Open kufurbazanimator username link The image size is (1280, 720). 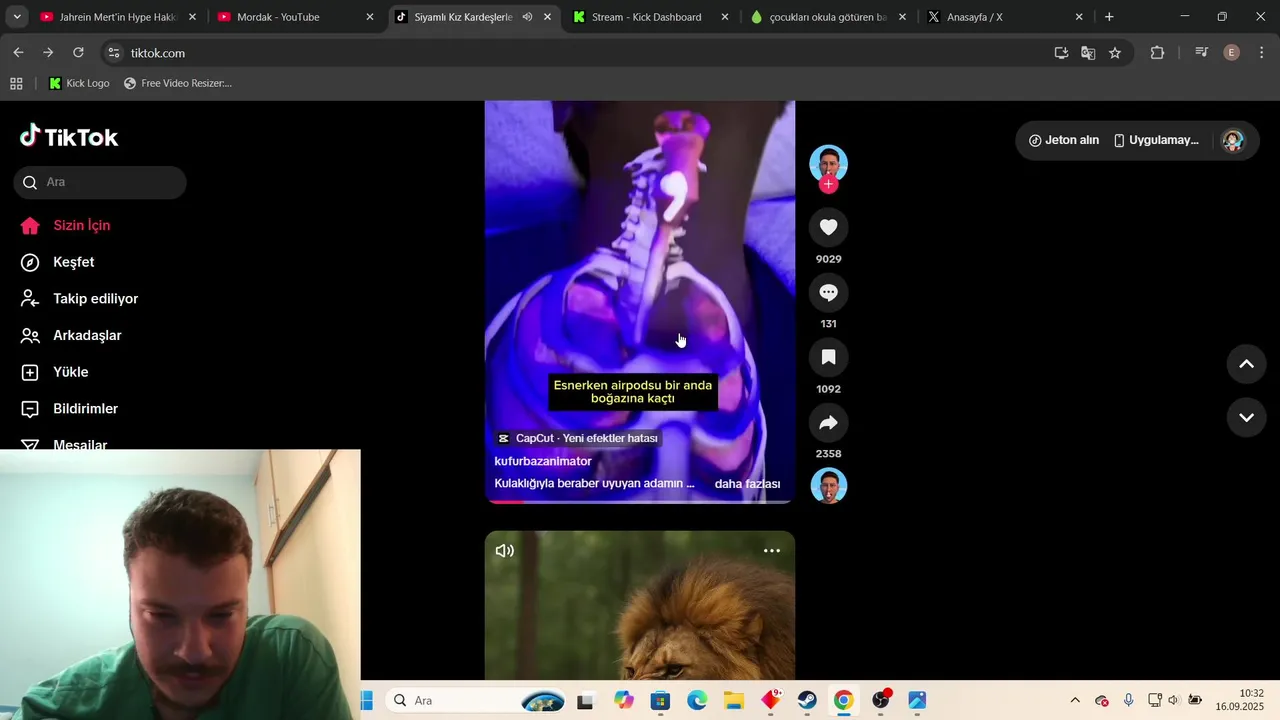[543, 461]
